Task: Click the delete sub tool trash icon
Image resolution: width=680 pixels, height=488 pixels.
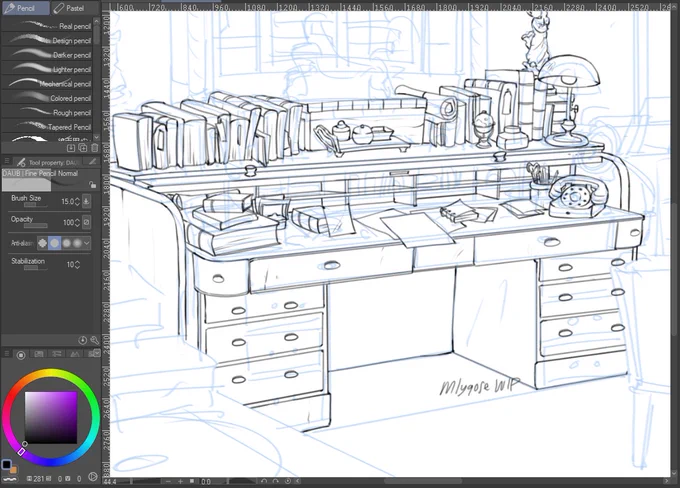Action: [x=94, y=148]
